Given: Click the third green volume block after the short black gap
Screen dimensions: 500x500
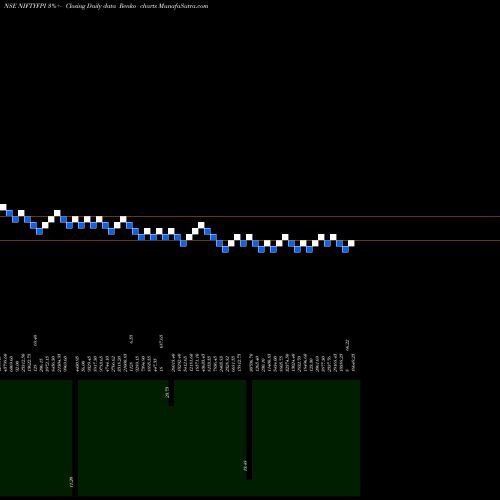Looking at the screenshot, I should [x=210, y=438].
